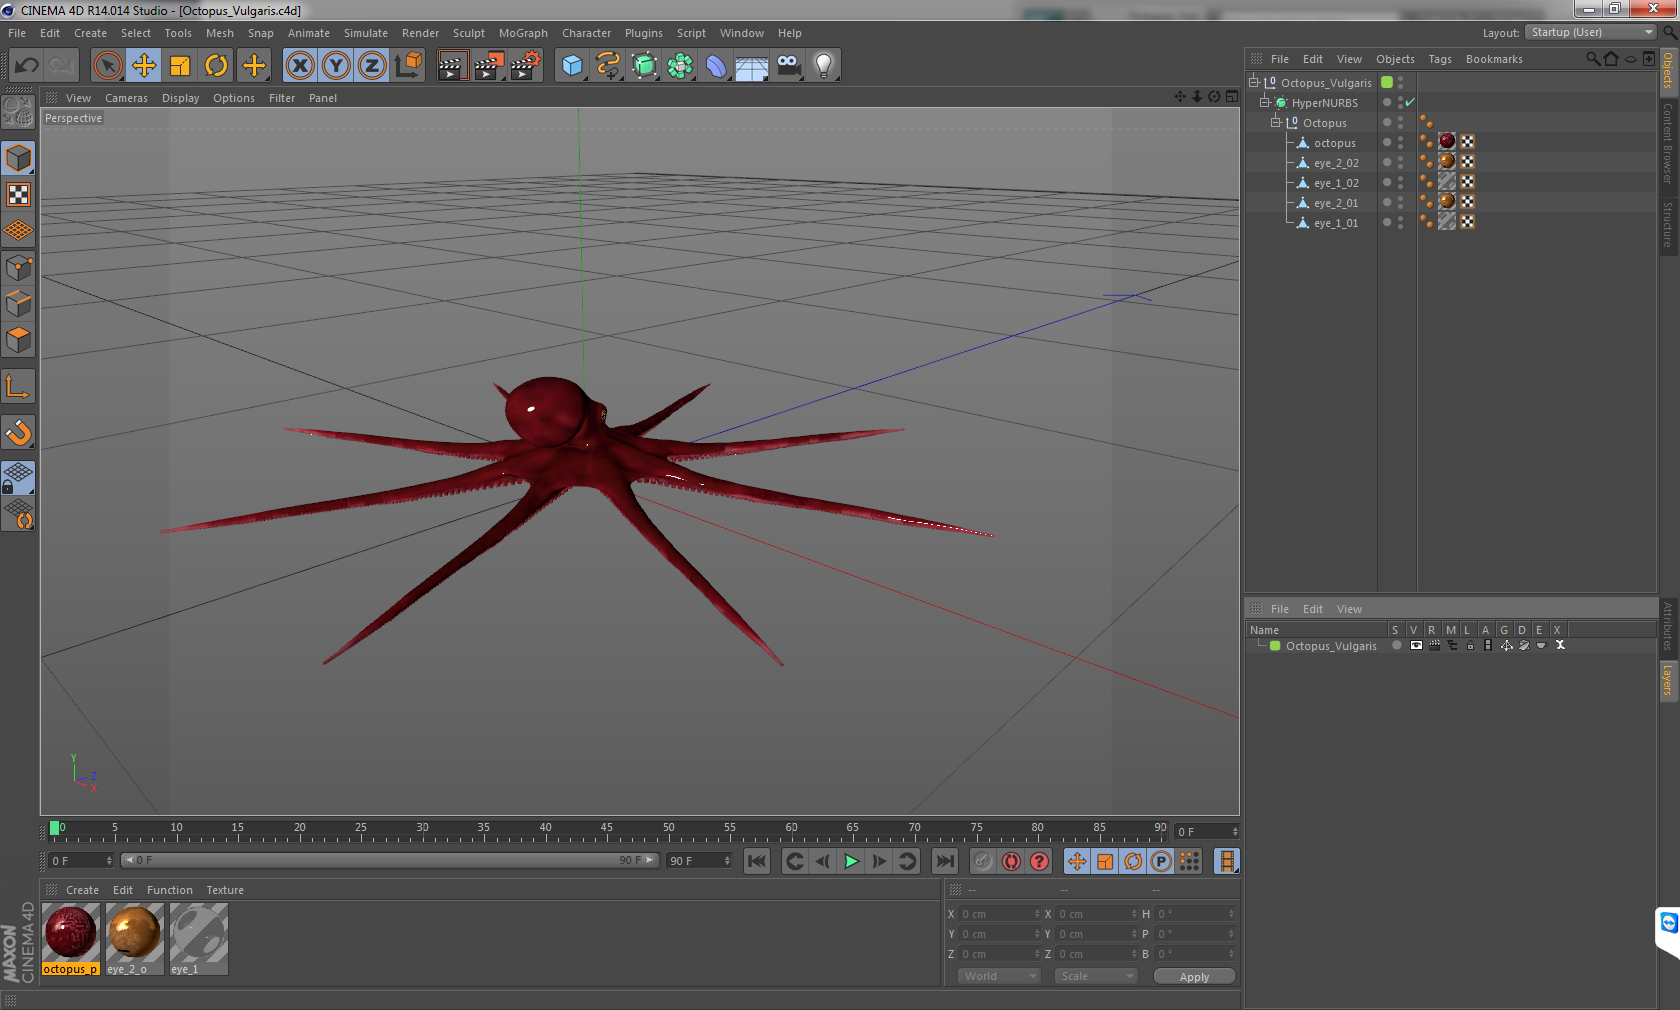Select eye_2_o material thumbnail
Screen dimensions: 1680x1010
[134, 939]
